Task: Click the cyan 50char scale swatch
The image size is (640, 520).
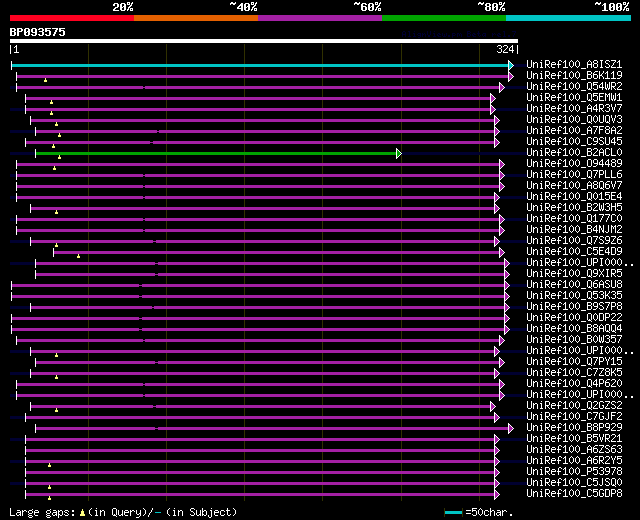Action: click(453, 512)
